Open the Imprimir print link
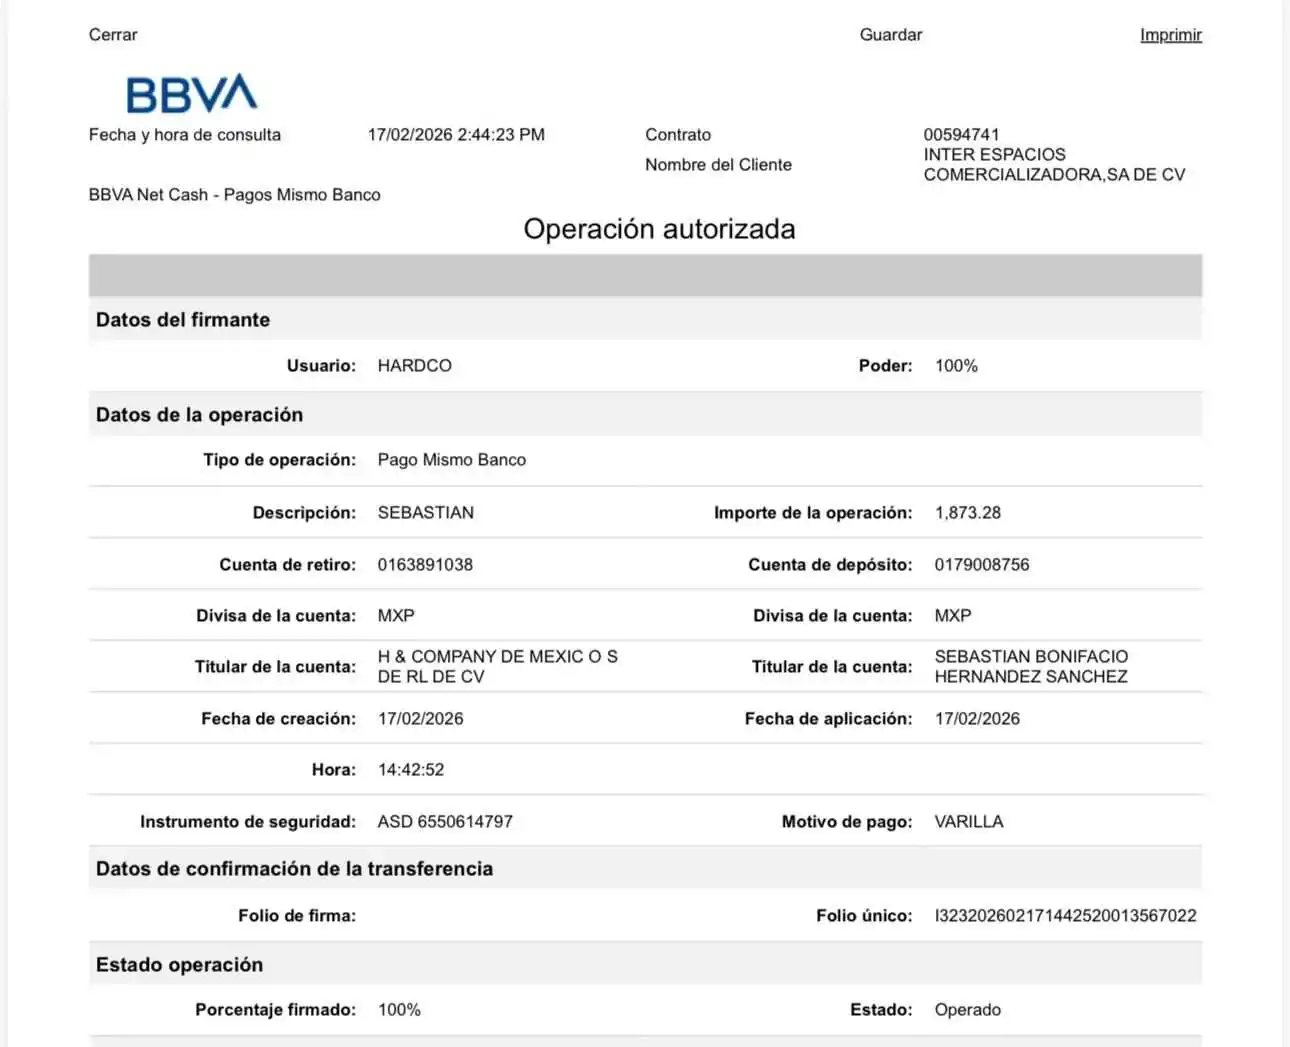Viewport: 1290px width, 1047px height. coord(1170,35)
